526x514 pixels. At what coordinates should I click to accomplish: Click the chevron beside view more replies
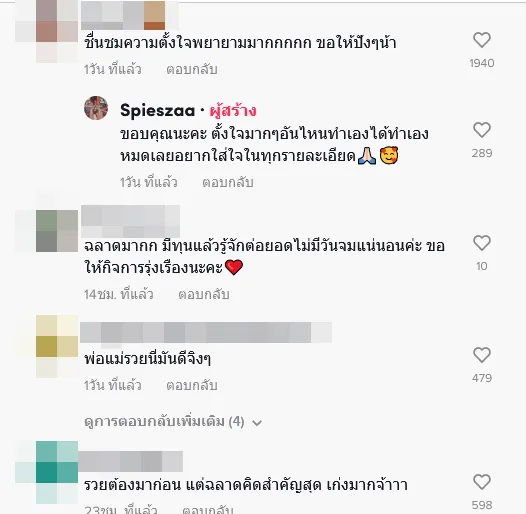257,423
